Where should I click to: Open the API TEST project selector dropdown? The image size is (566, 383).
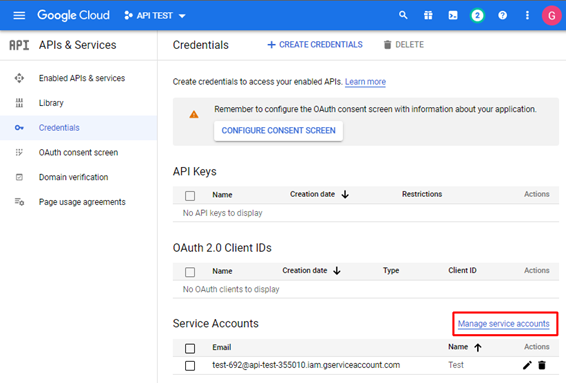coord(155,16)
